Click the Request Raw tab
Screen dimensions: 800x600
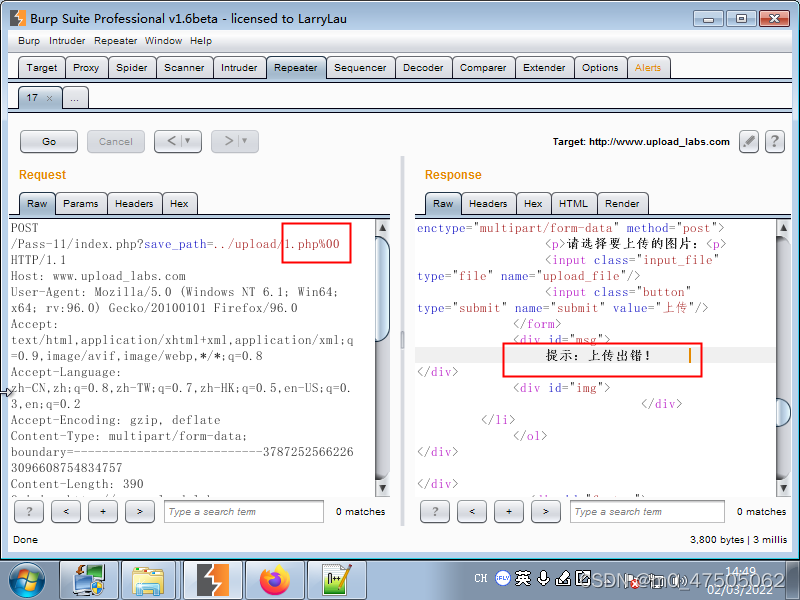coord(37,204)
